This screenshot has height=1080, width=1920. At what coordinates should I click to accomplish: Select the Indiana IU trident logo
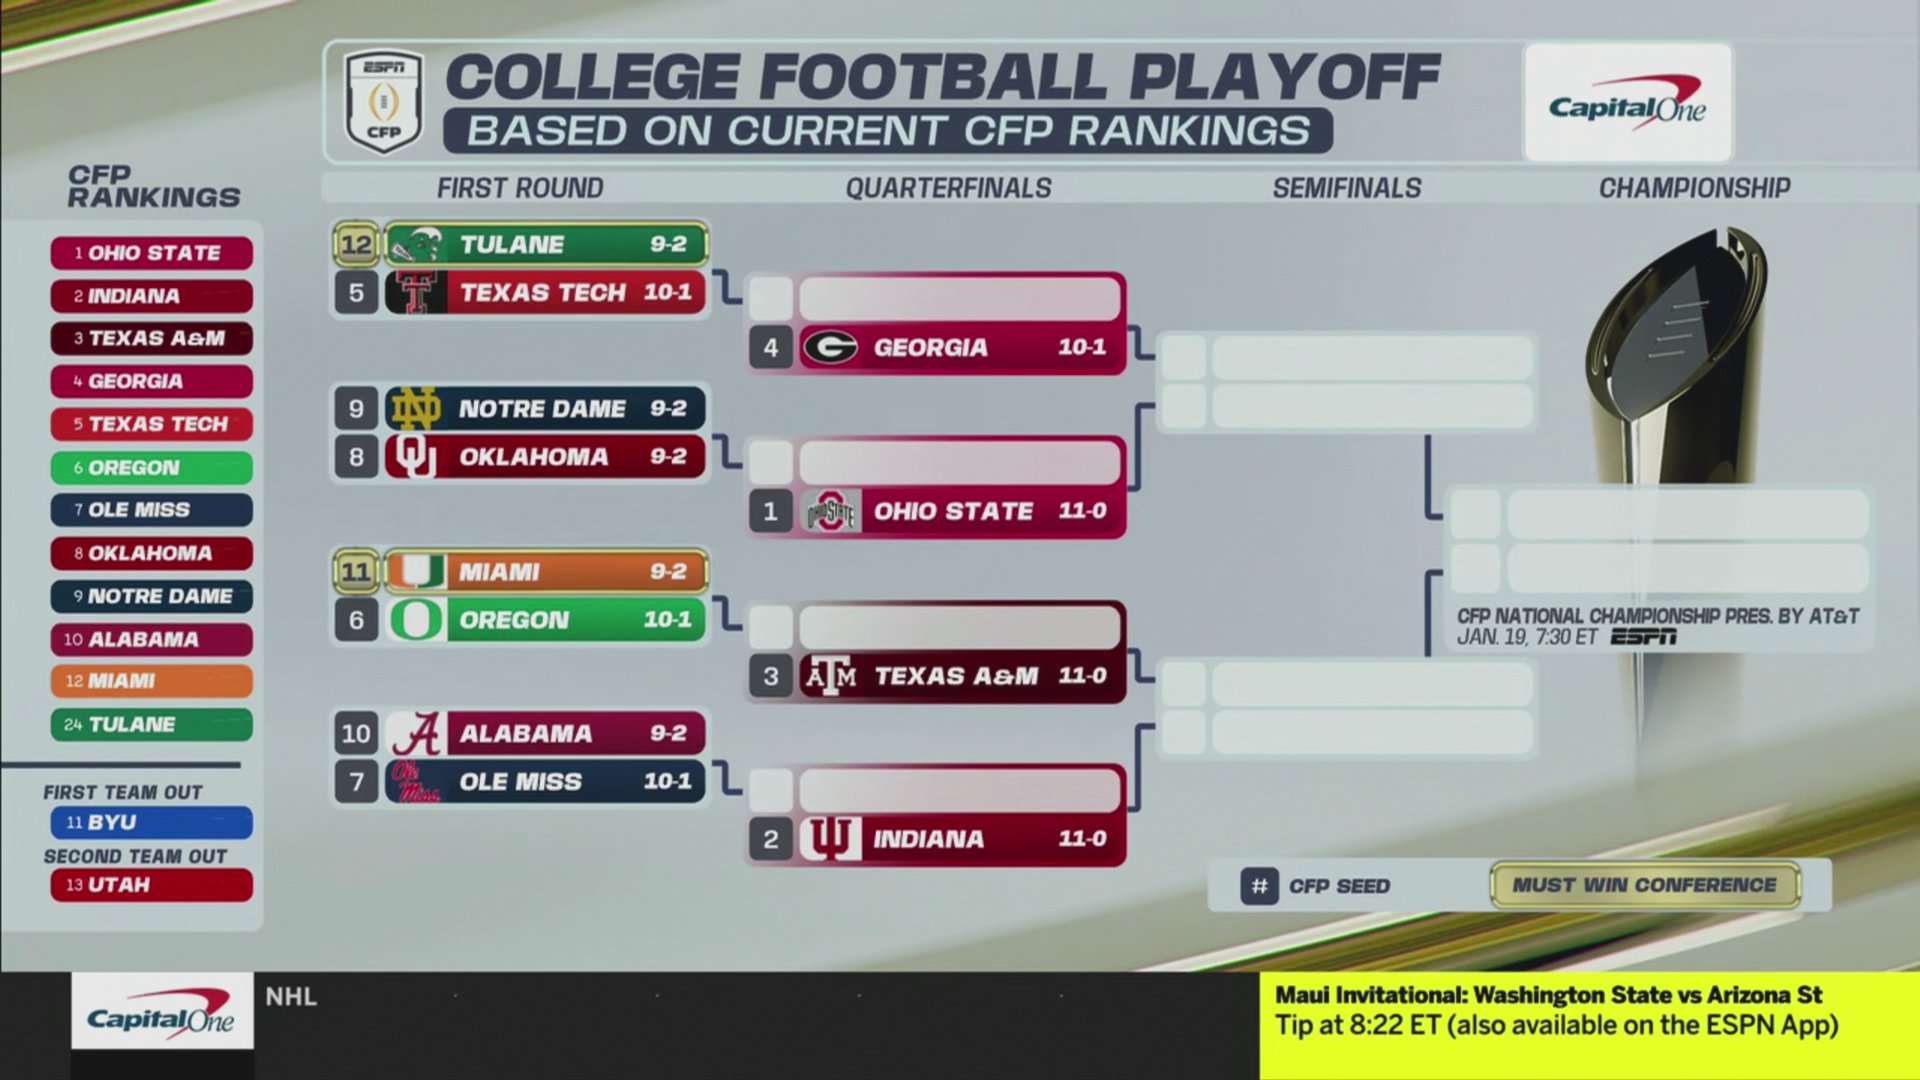coord(830,839)
